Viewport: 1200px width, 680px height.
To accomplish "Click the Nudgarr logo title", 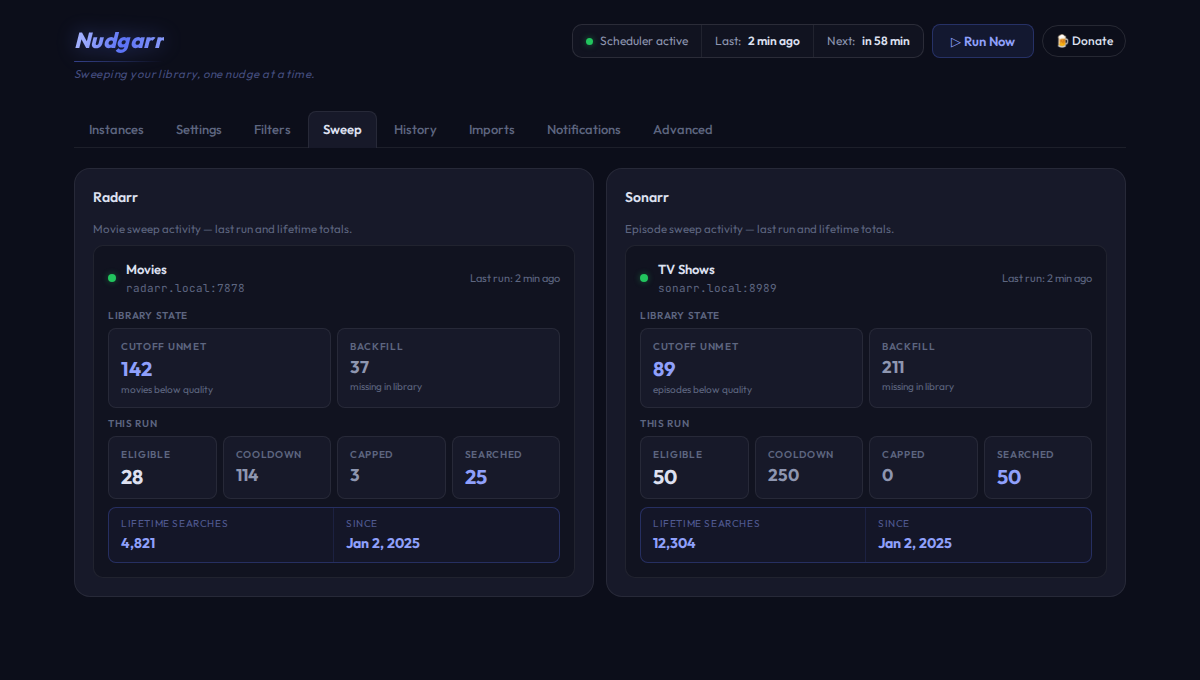I will 119,41.
